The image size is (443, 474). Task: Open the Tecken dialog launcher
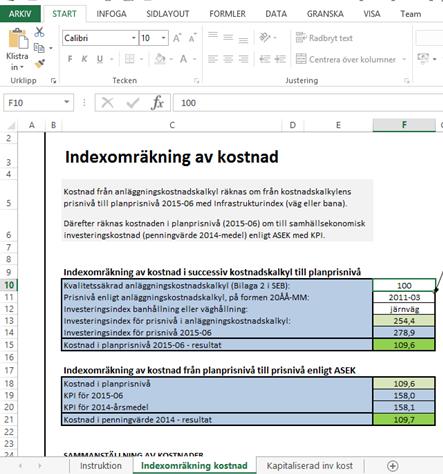[196, 81]
